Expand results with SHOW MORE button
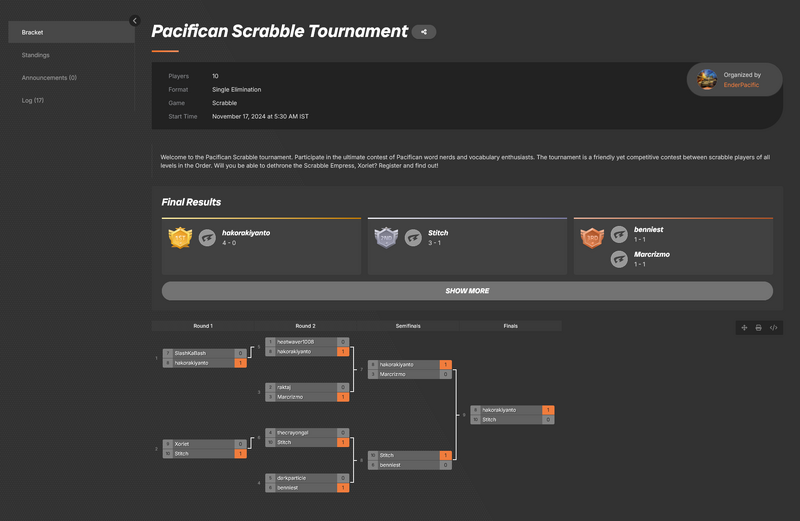 [x=467, y=291]
